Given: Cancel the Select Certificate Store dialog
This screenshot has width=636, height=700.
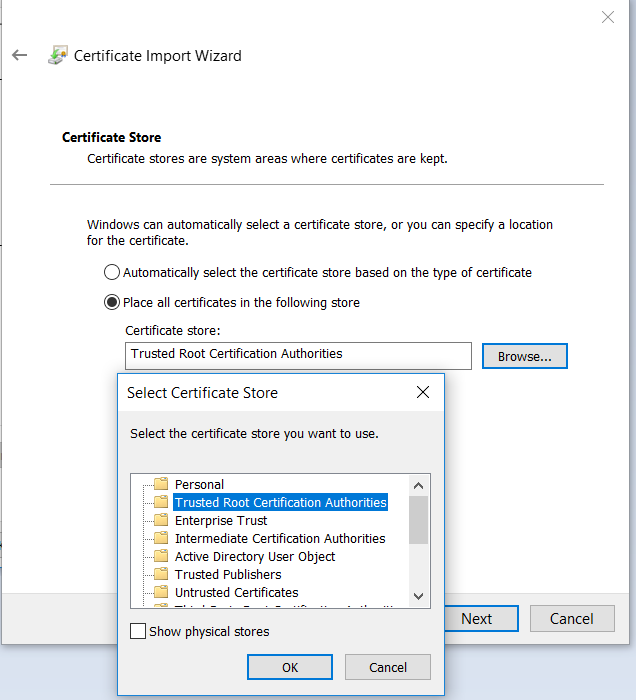Looking at the screenshot, I should tap(387, 667).
